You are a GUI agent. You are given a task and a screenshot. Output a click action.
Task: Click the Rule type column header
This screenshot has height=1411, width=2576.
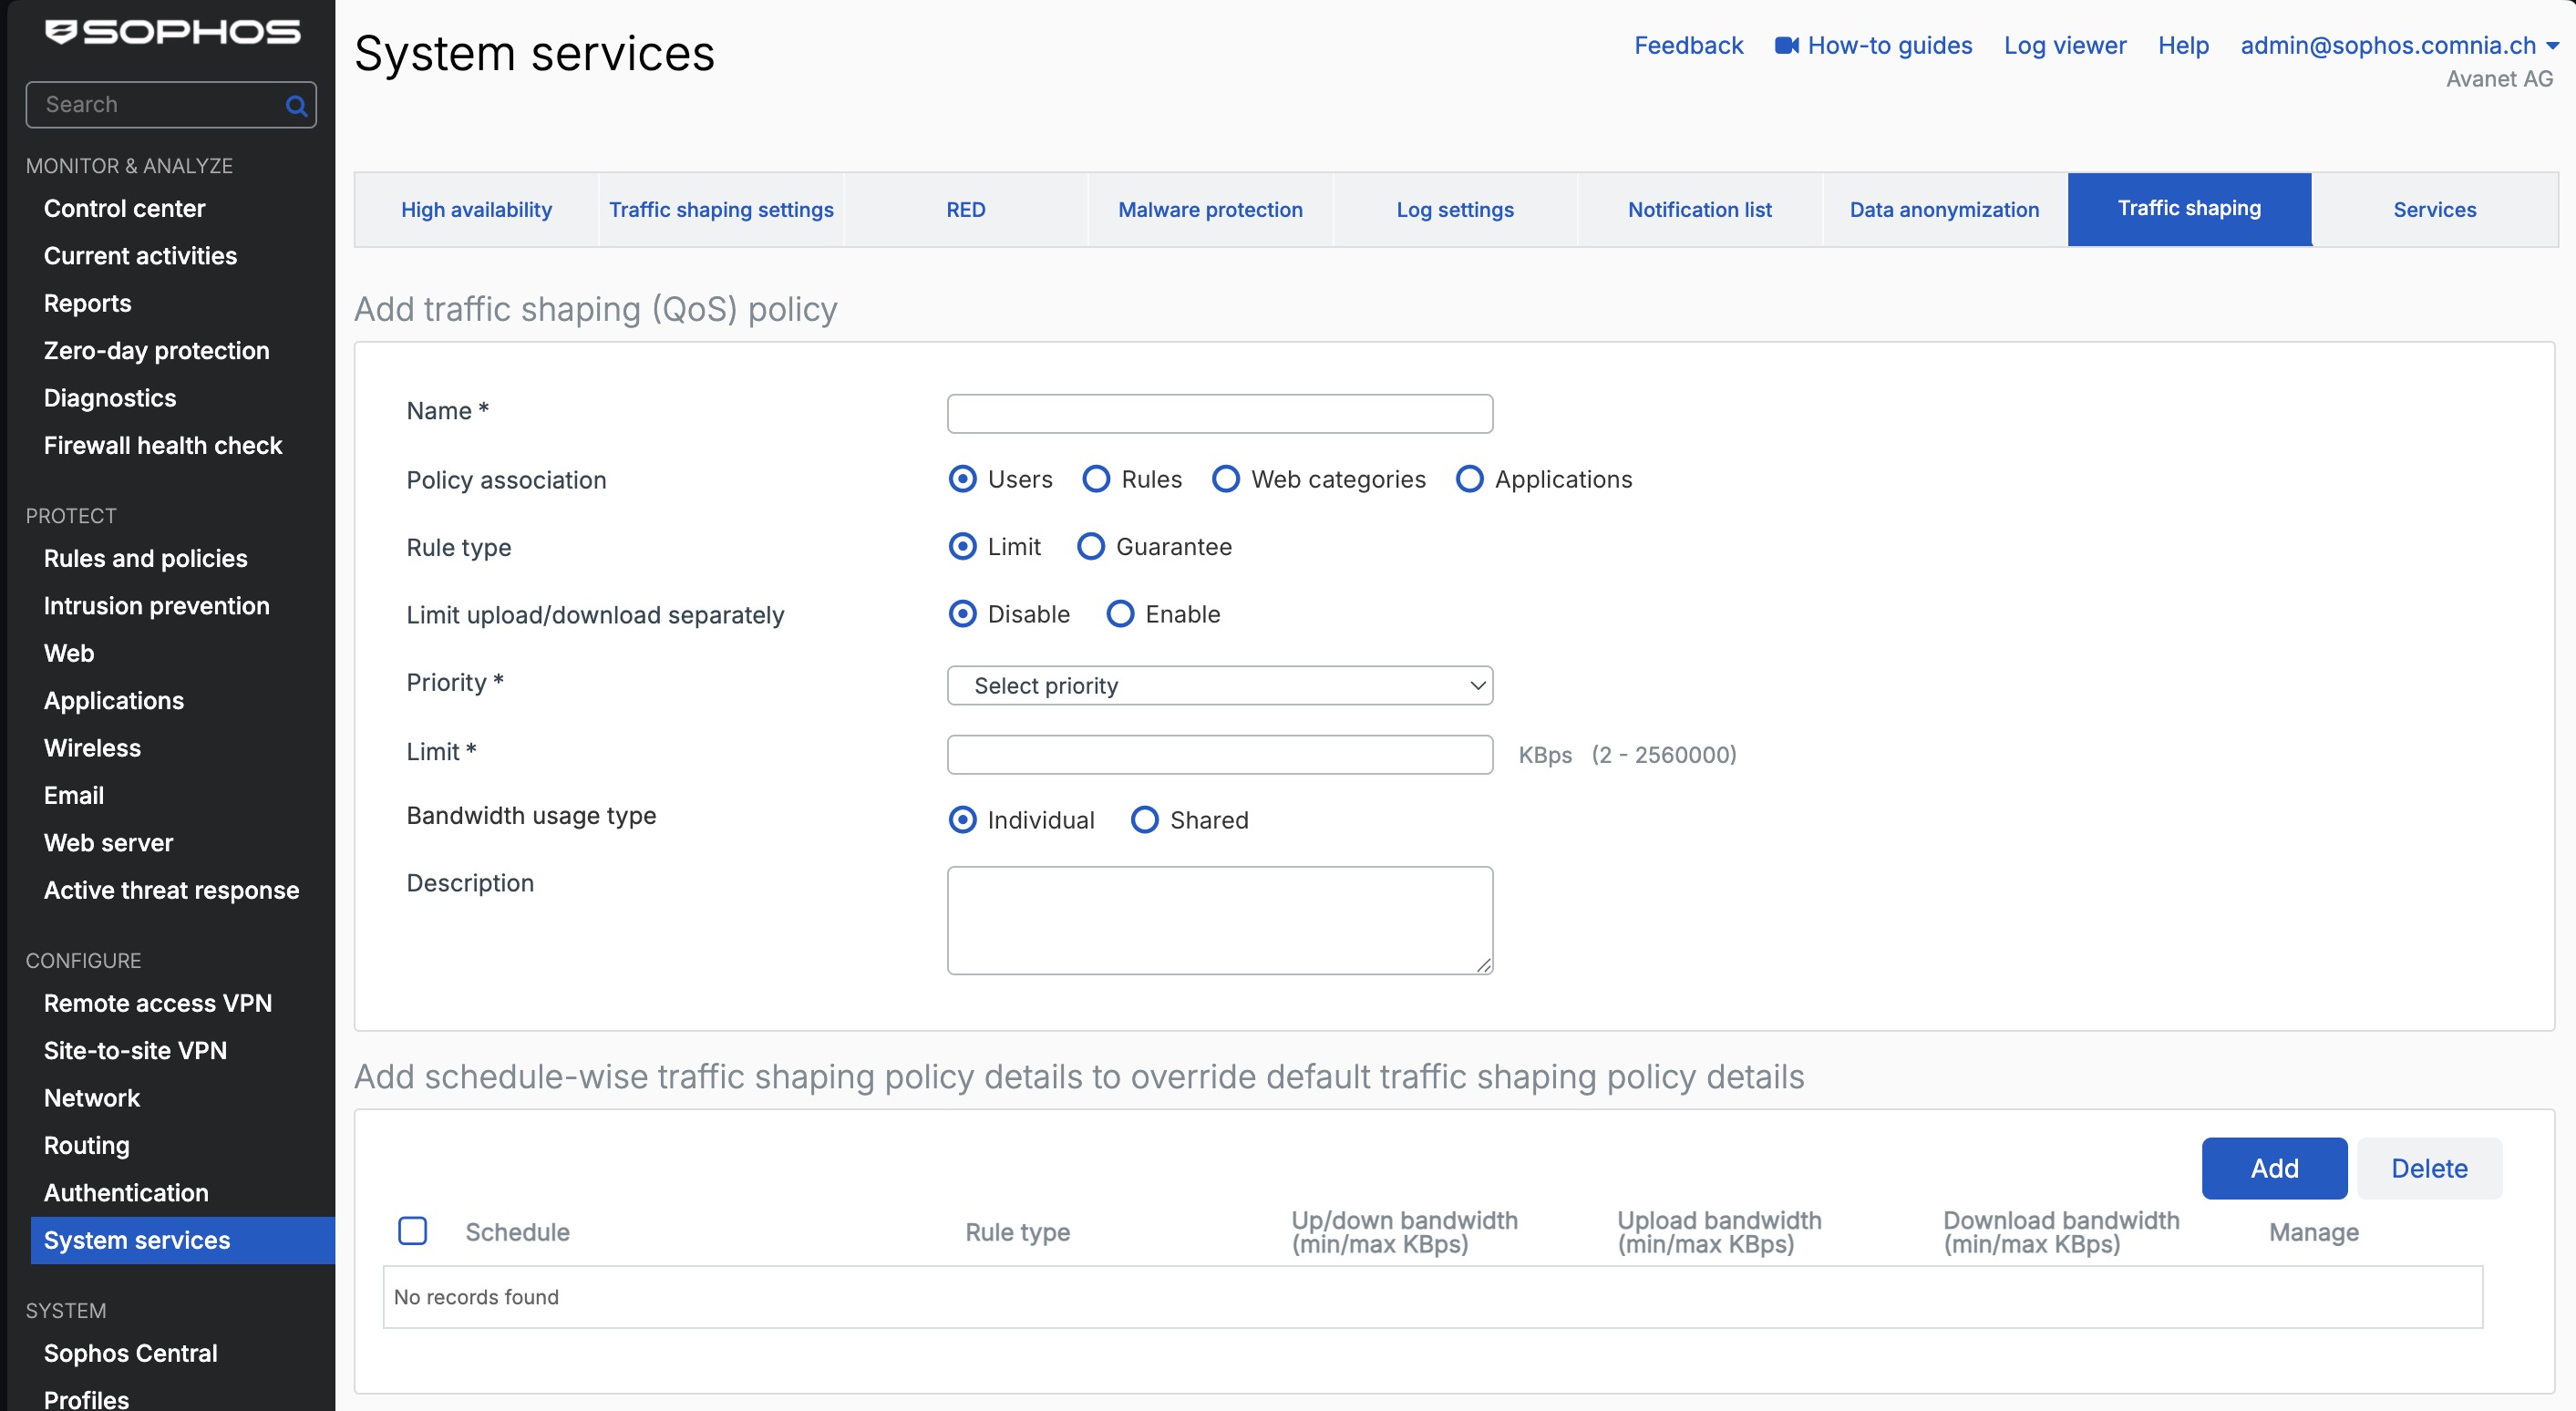point(1017,1232)
